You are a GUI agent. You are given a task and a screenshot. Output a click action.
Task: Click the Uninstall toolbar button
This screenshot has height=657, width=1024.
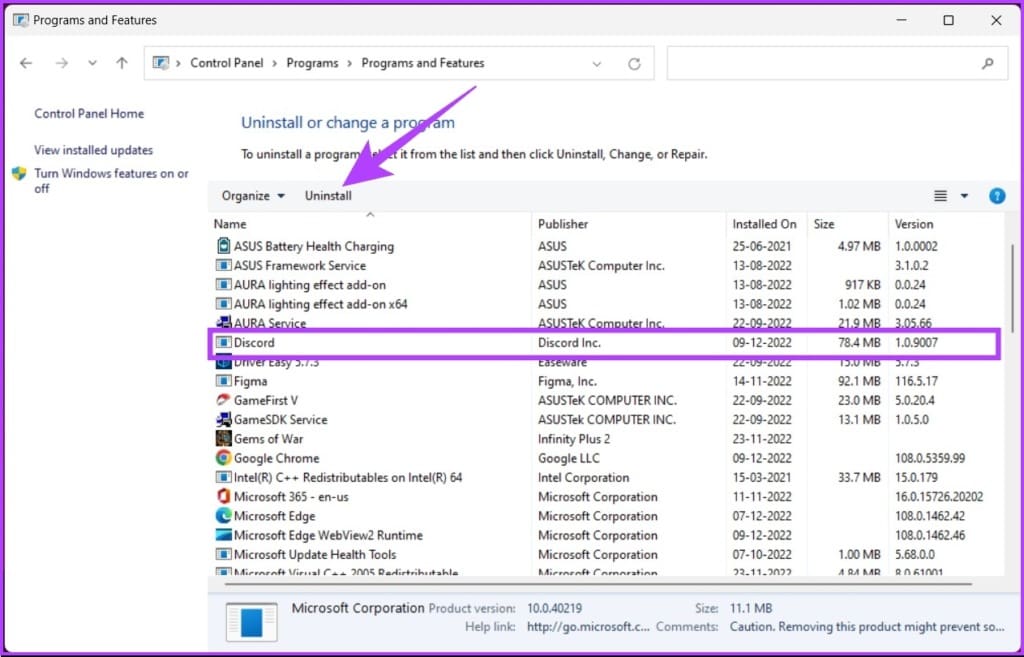point(328,196)
